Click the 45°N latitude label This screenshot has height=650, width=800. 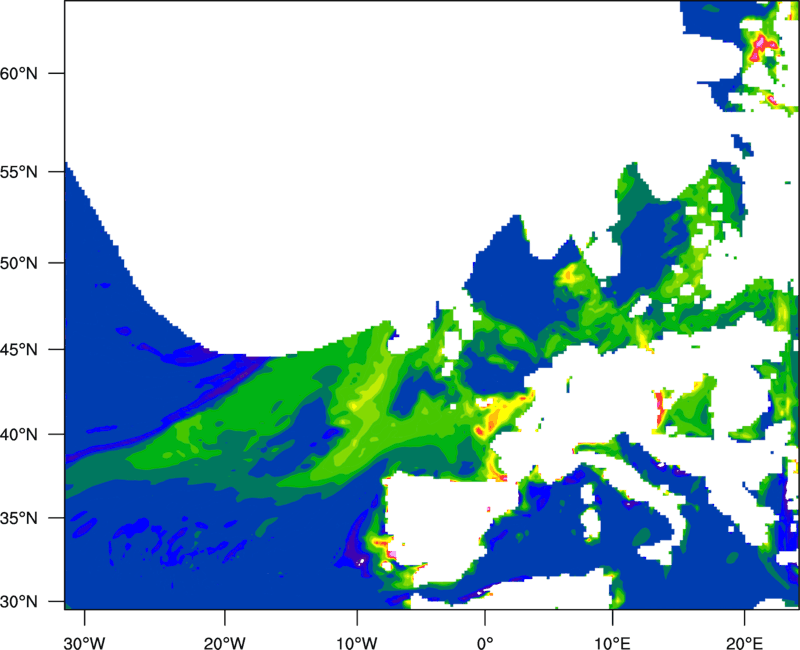19,350
